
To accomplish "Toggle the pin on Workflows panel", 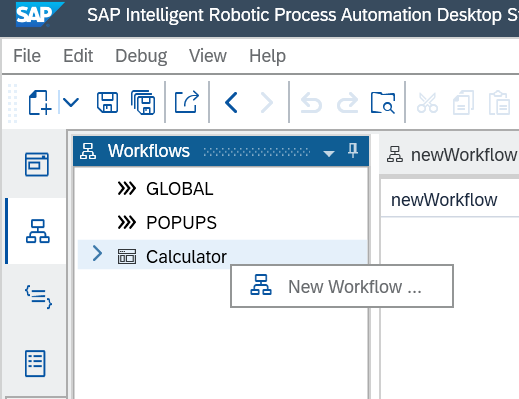I will pos(353,151).
